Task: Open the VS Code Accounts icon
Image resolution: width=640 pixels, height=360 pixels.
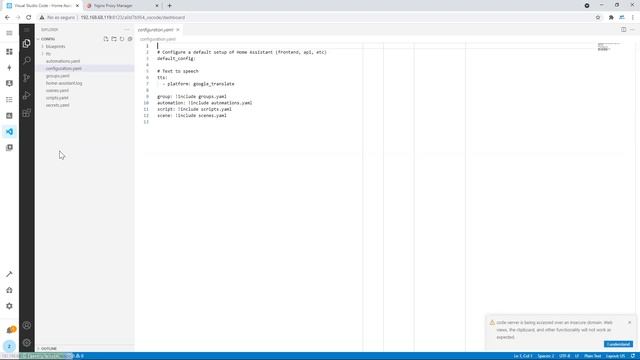Action: coord(27,325)
